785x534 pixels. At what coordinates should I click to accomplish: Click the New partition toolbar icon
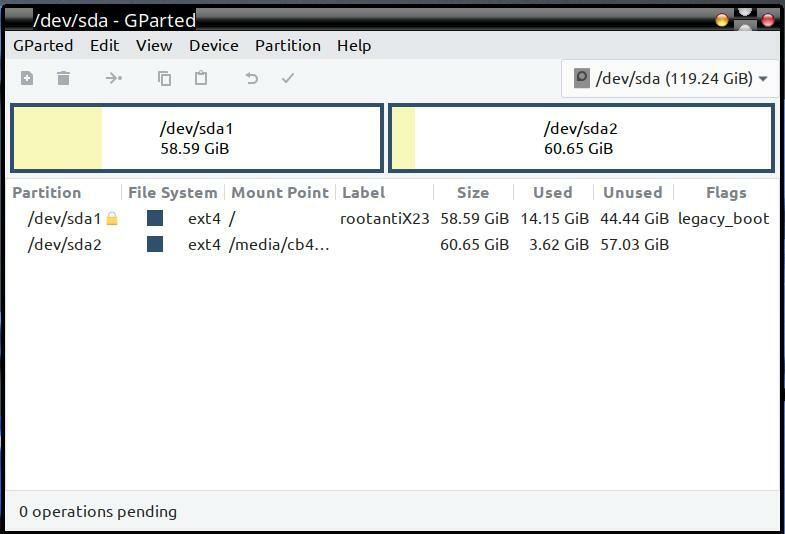27,78
